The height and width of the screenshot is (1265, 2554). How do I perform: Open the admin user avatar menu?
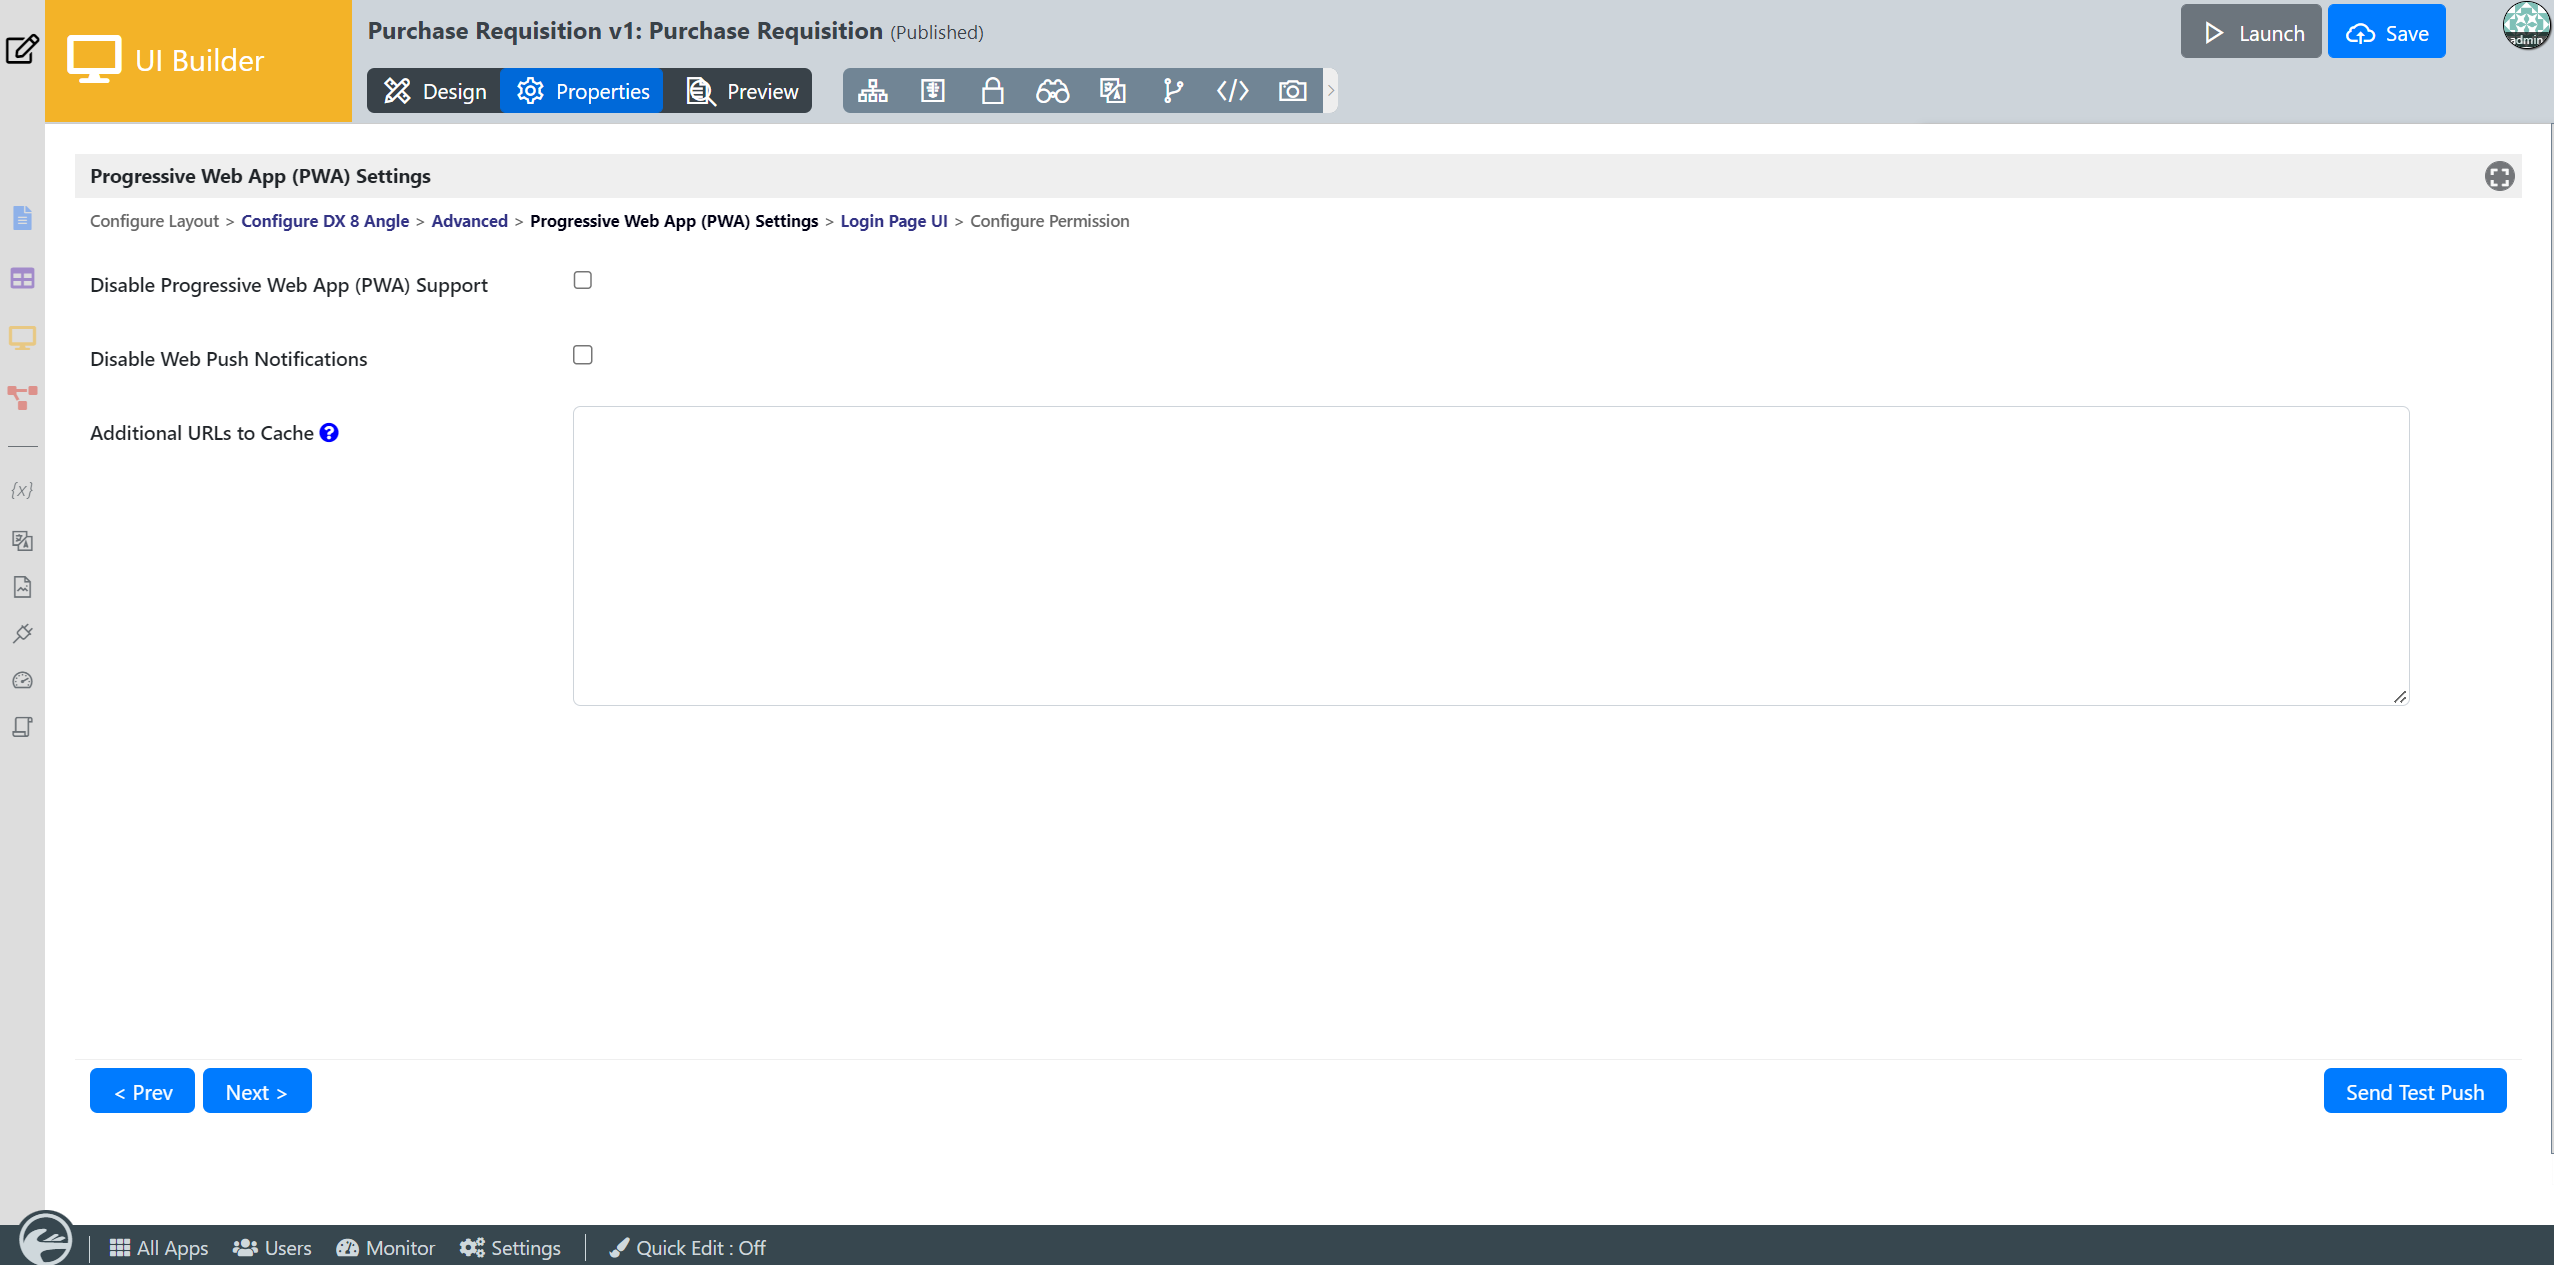2526,26
